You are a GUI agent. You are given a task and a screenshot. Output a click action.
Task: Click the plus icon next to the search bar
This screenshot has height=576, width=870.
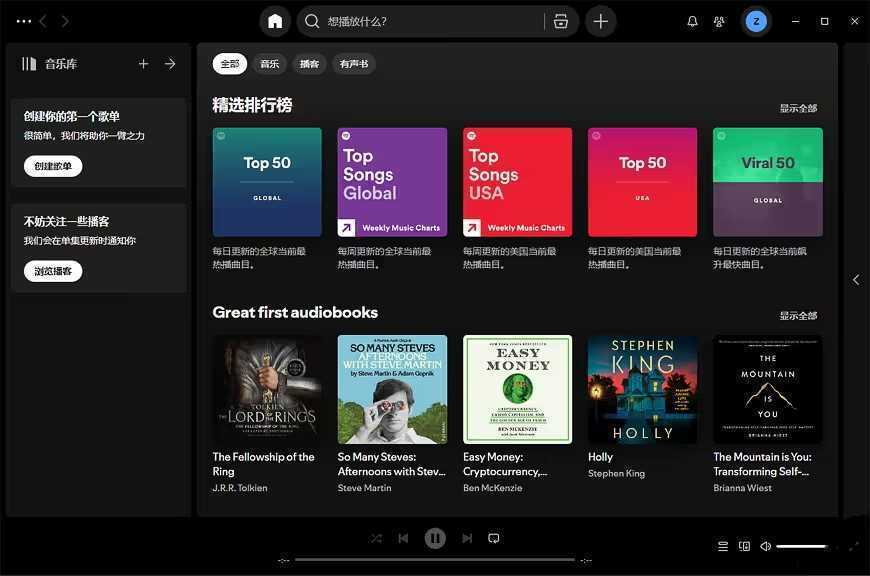[600, 20]
